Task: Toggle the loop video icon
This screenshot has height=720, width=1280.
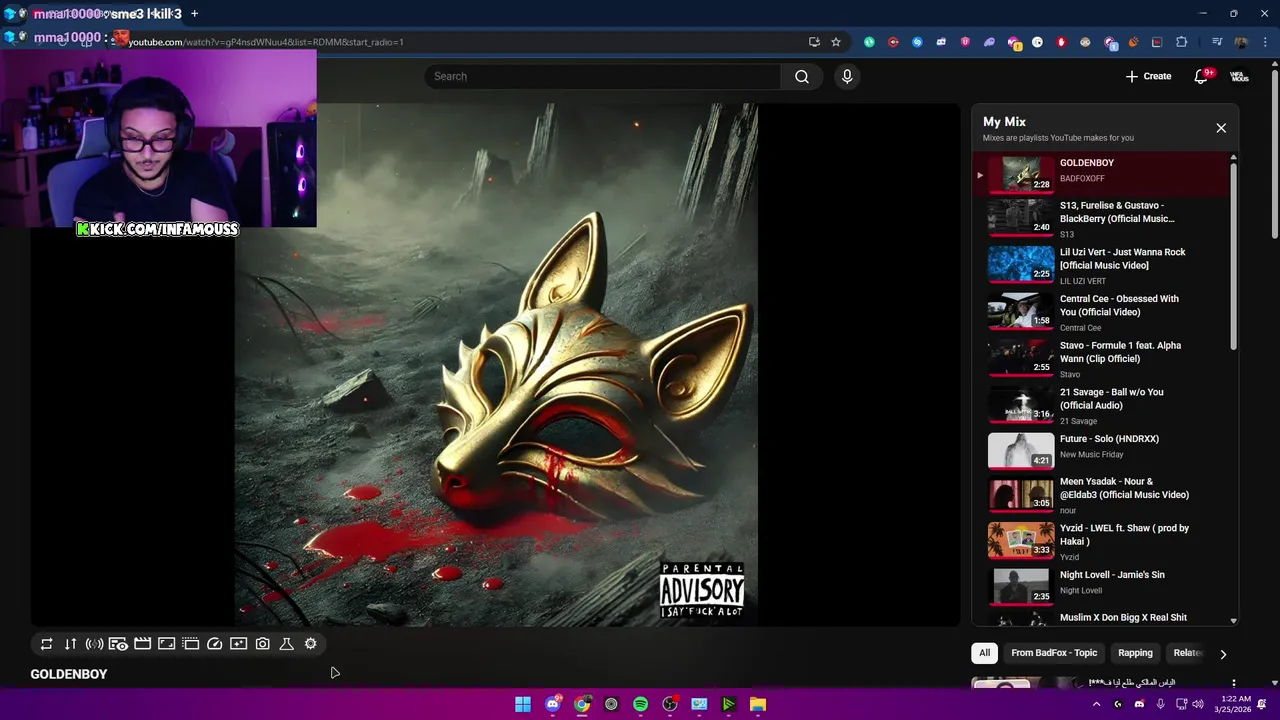Action: 46,644
